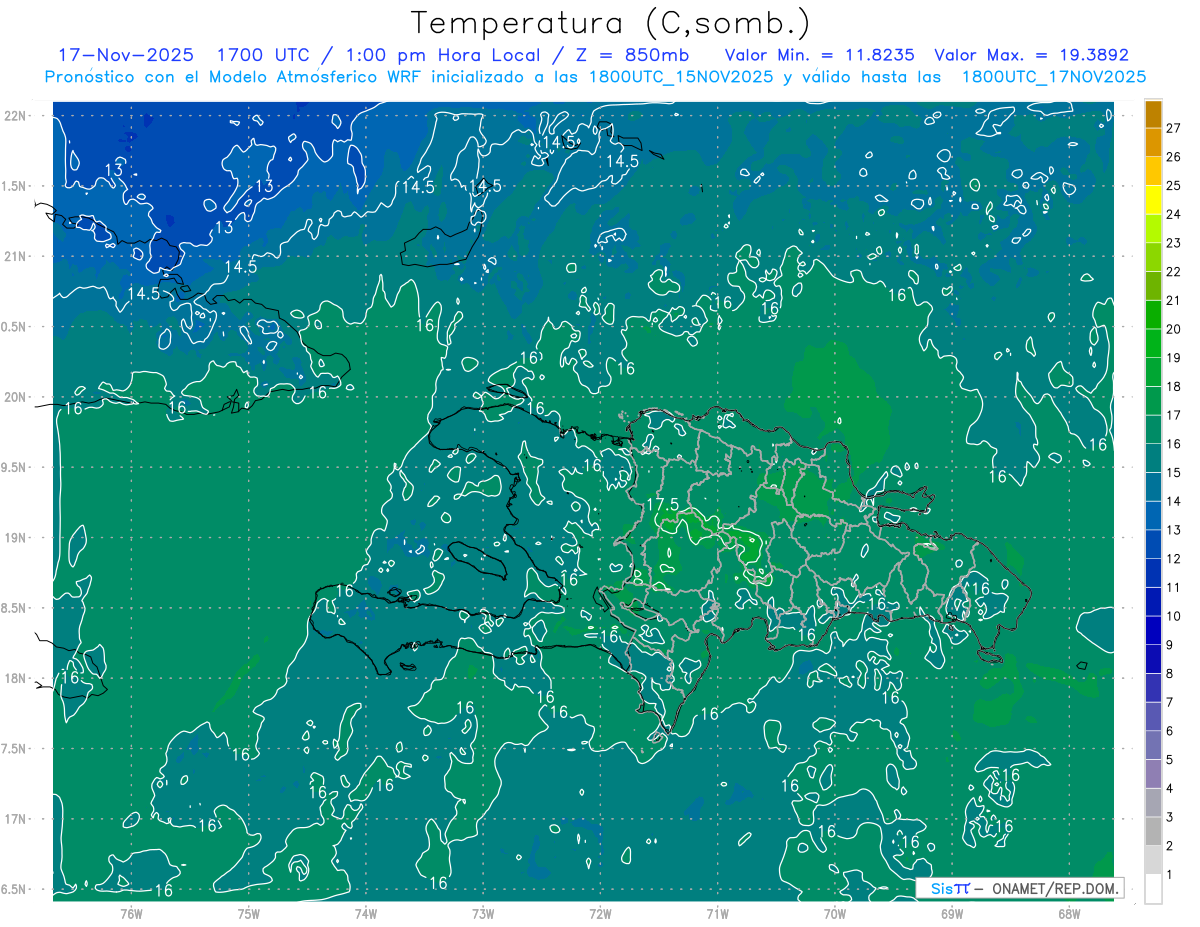Click the "74W" longitude axis label

[x=366, y=913]
